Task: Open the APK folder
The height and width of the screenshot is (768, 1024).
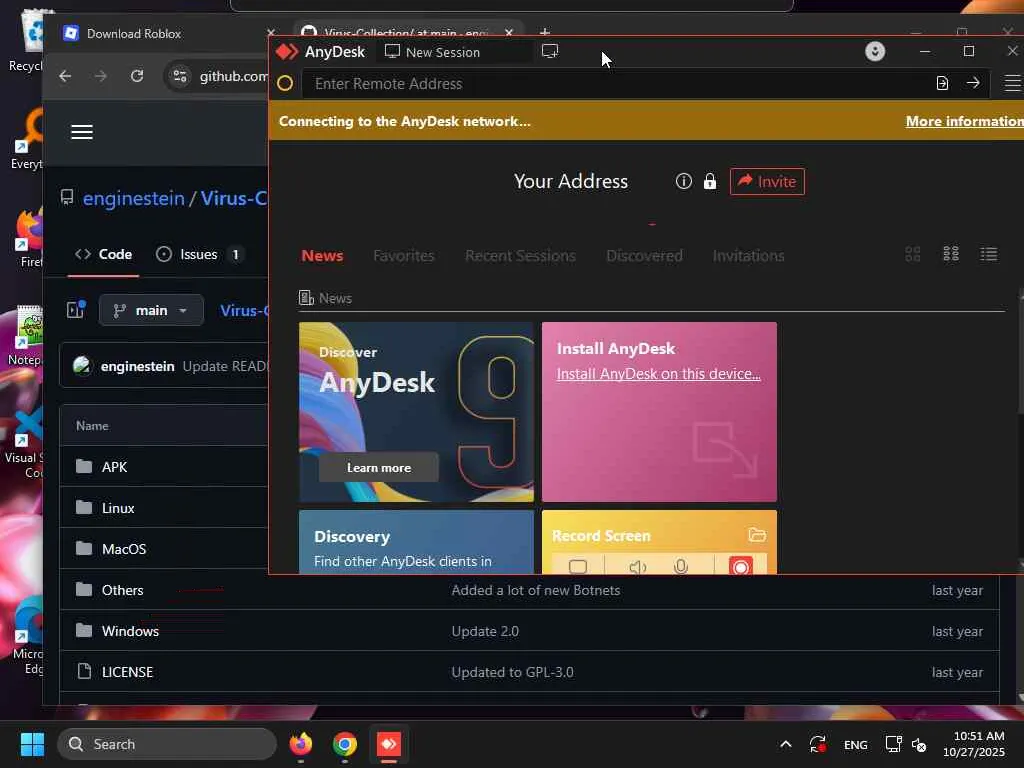Action: (114, 467)
